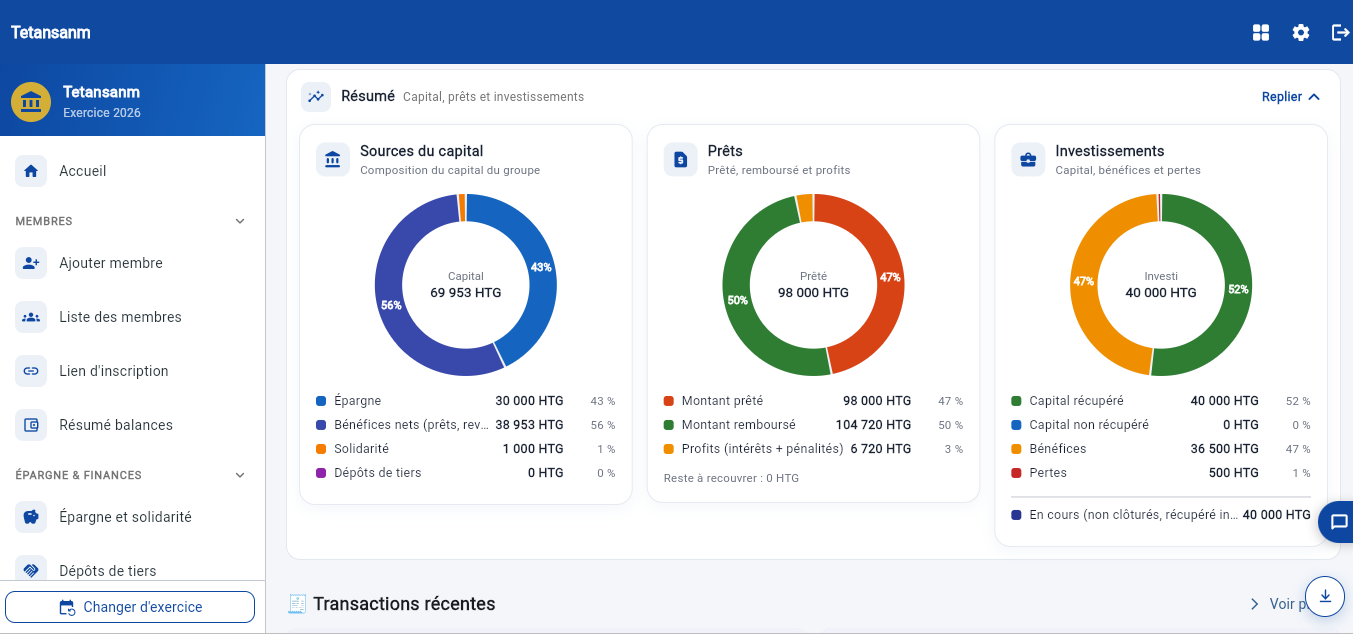Click the Résumé balances wallet icon
This screenshot has width=1353, height=634.
coord(31,425)
